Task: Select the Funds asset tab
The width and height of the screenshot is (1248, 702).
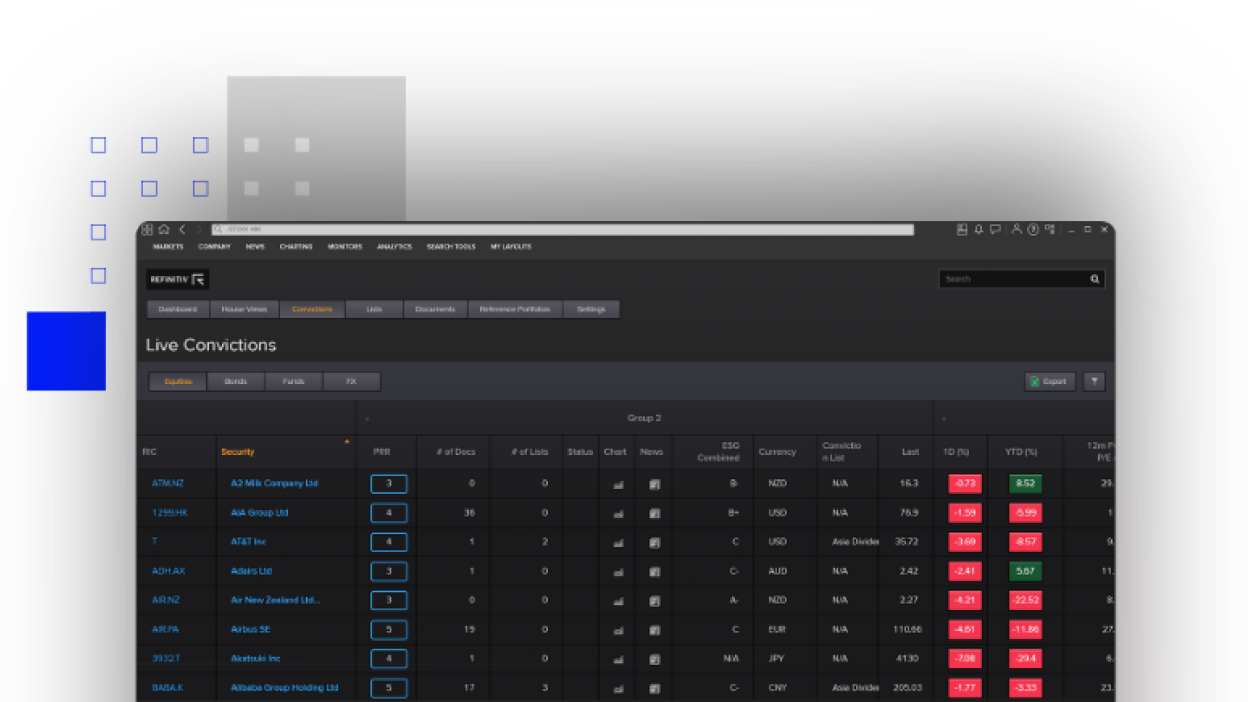Action: click(293, 381)
